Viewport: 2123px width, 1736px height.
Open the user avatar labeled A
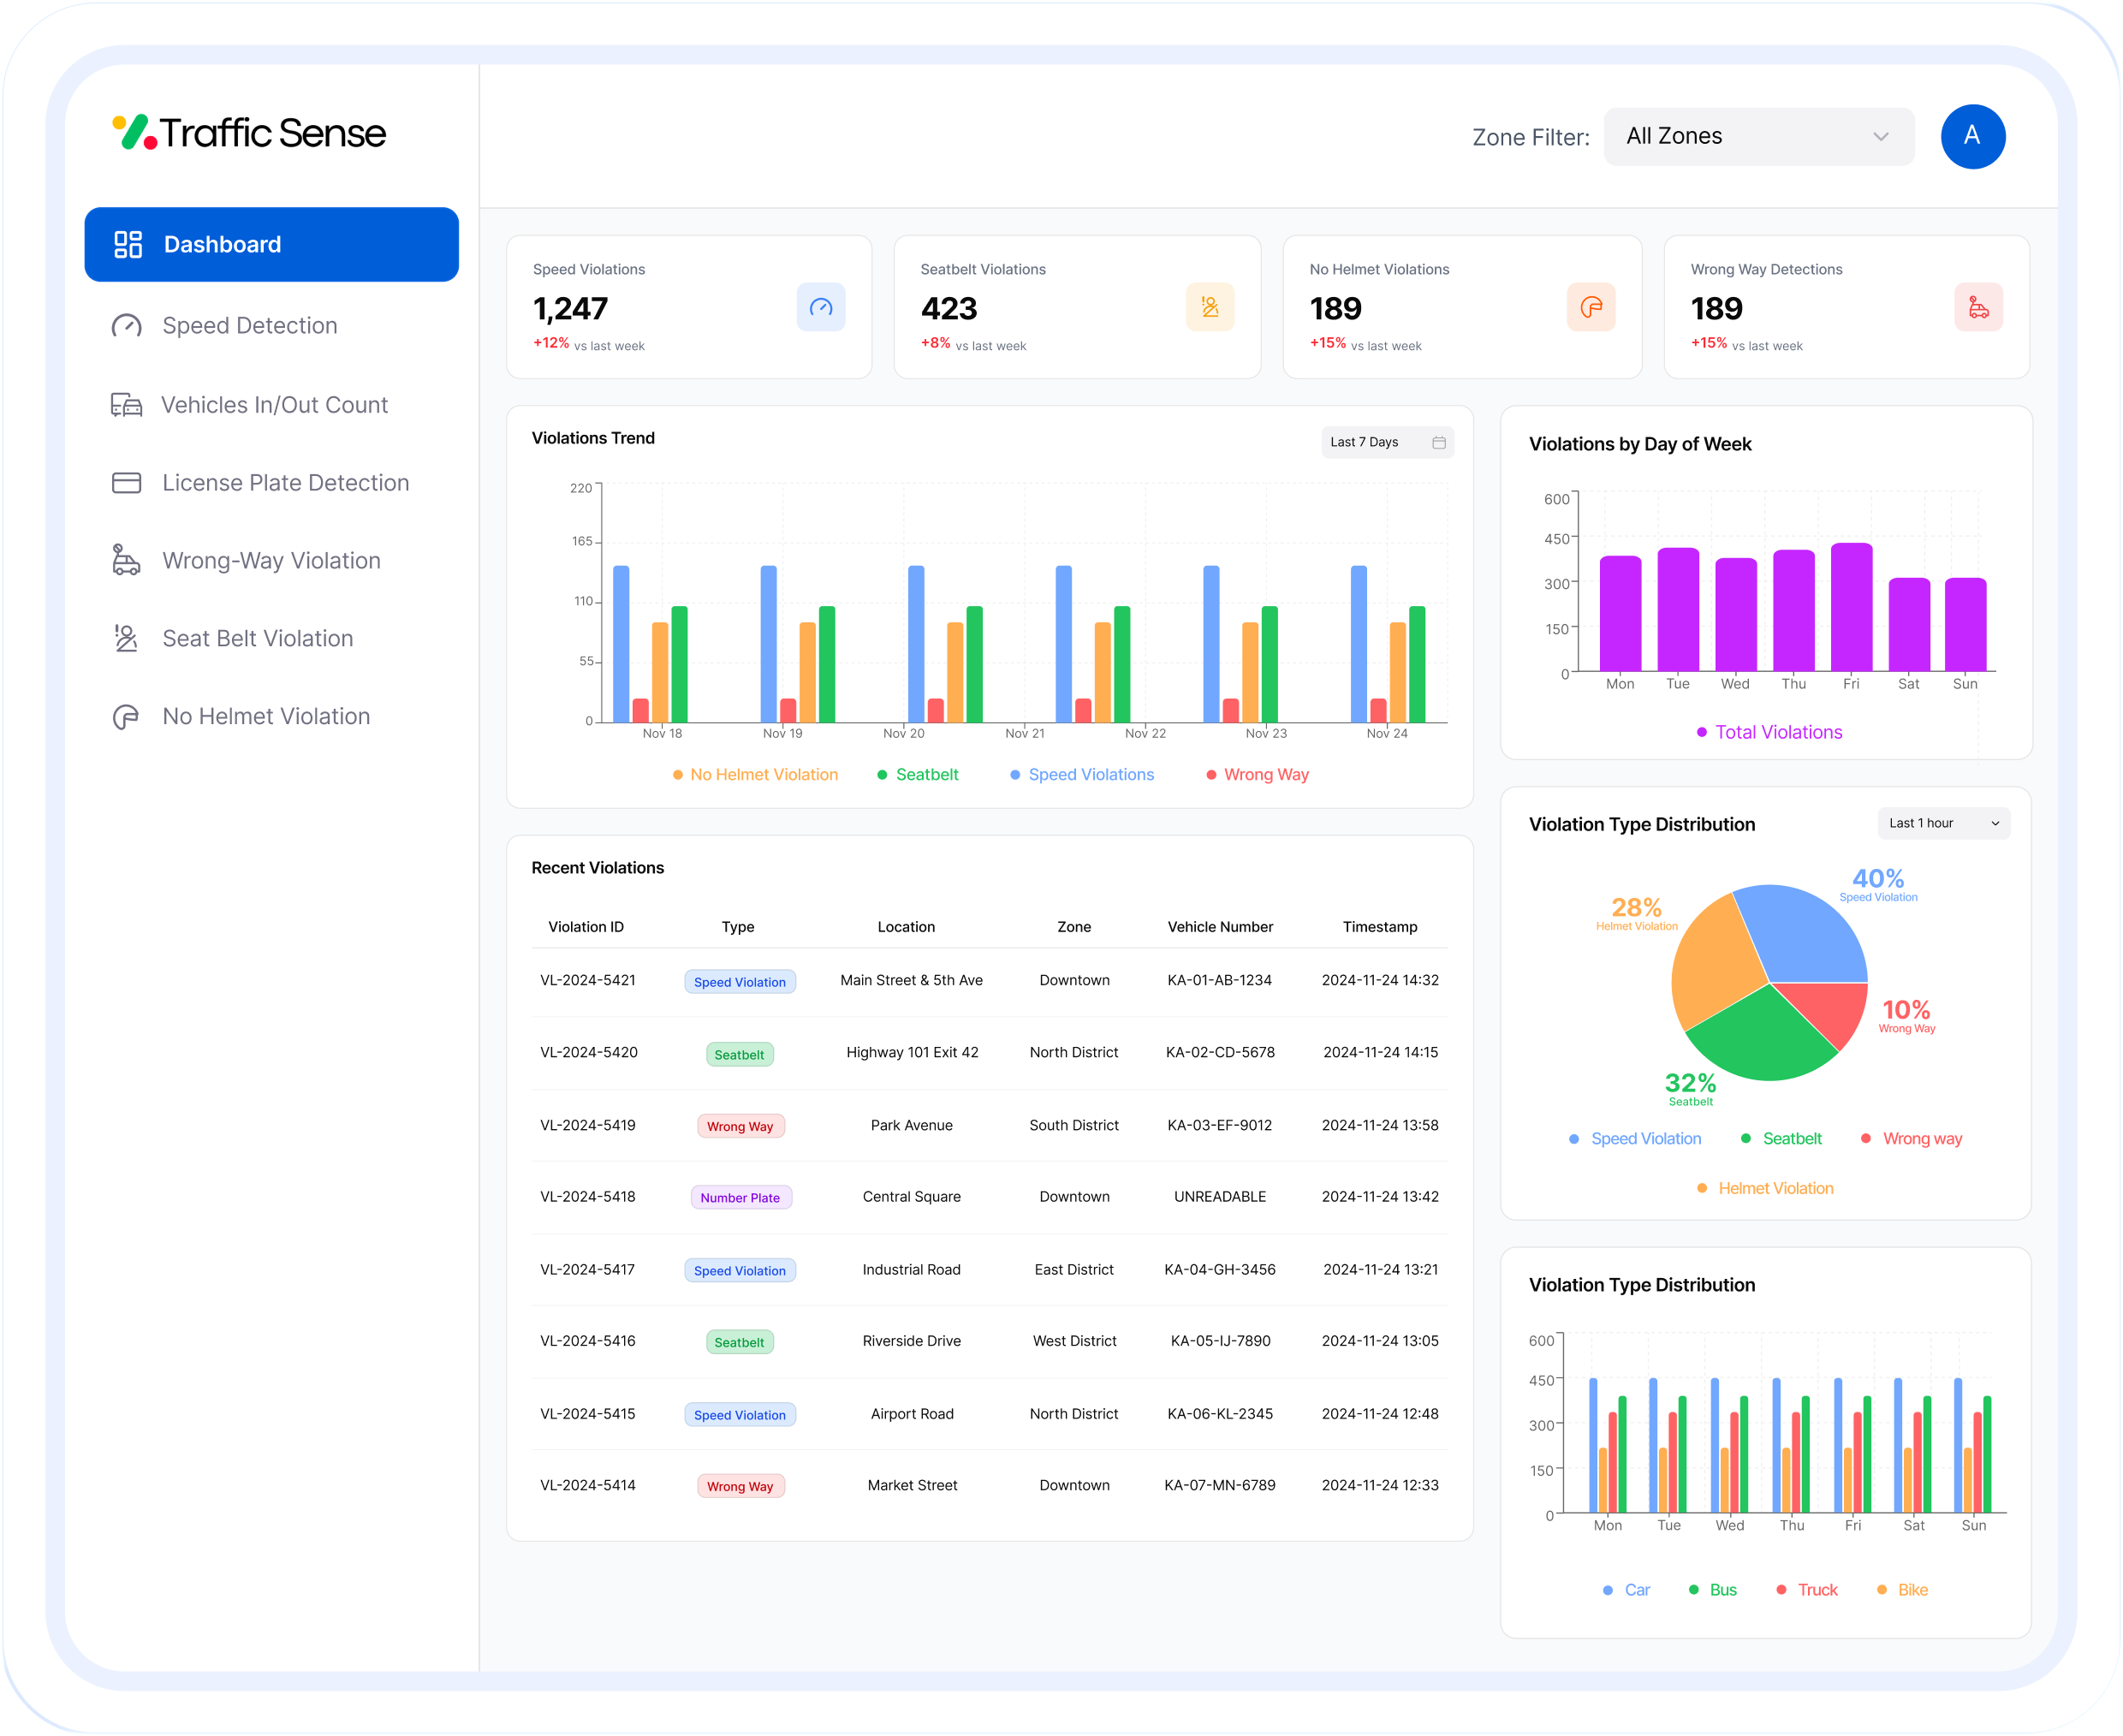[1971, 136]
